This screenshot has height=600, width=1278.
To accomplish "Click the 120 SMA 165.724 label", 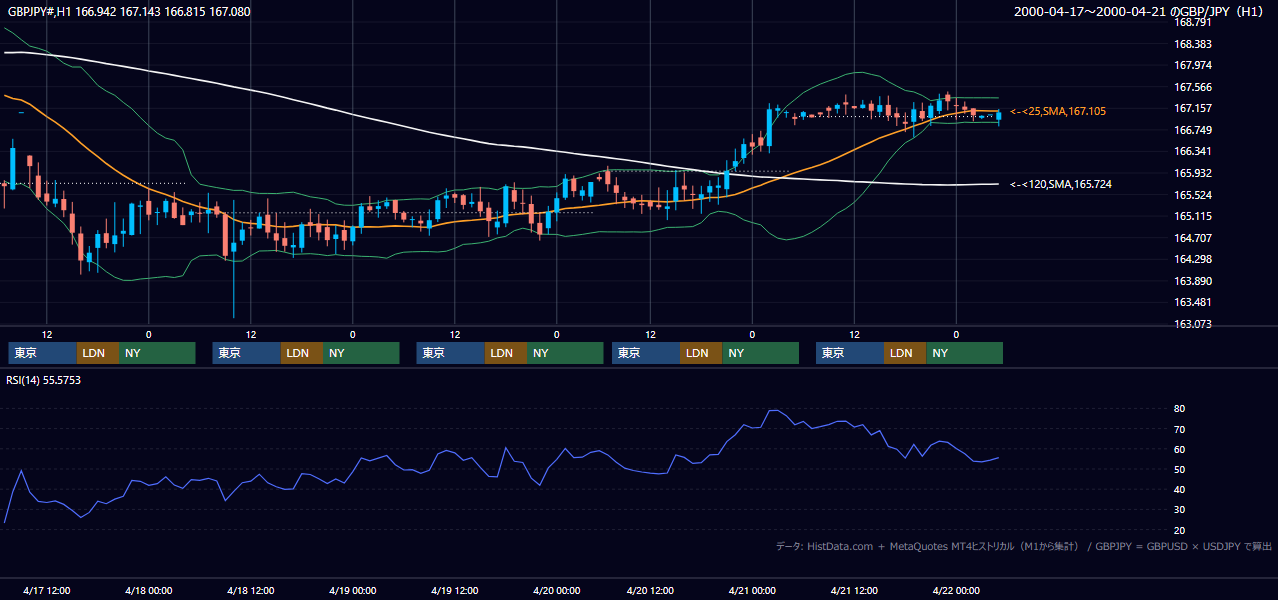I will (1061, 184).
